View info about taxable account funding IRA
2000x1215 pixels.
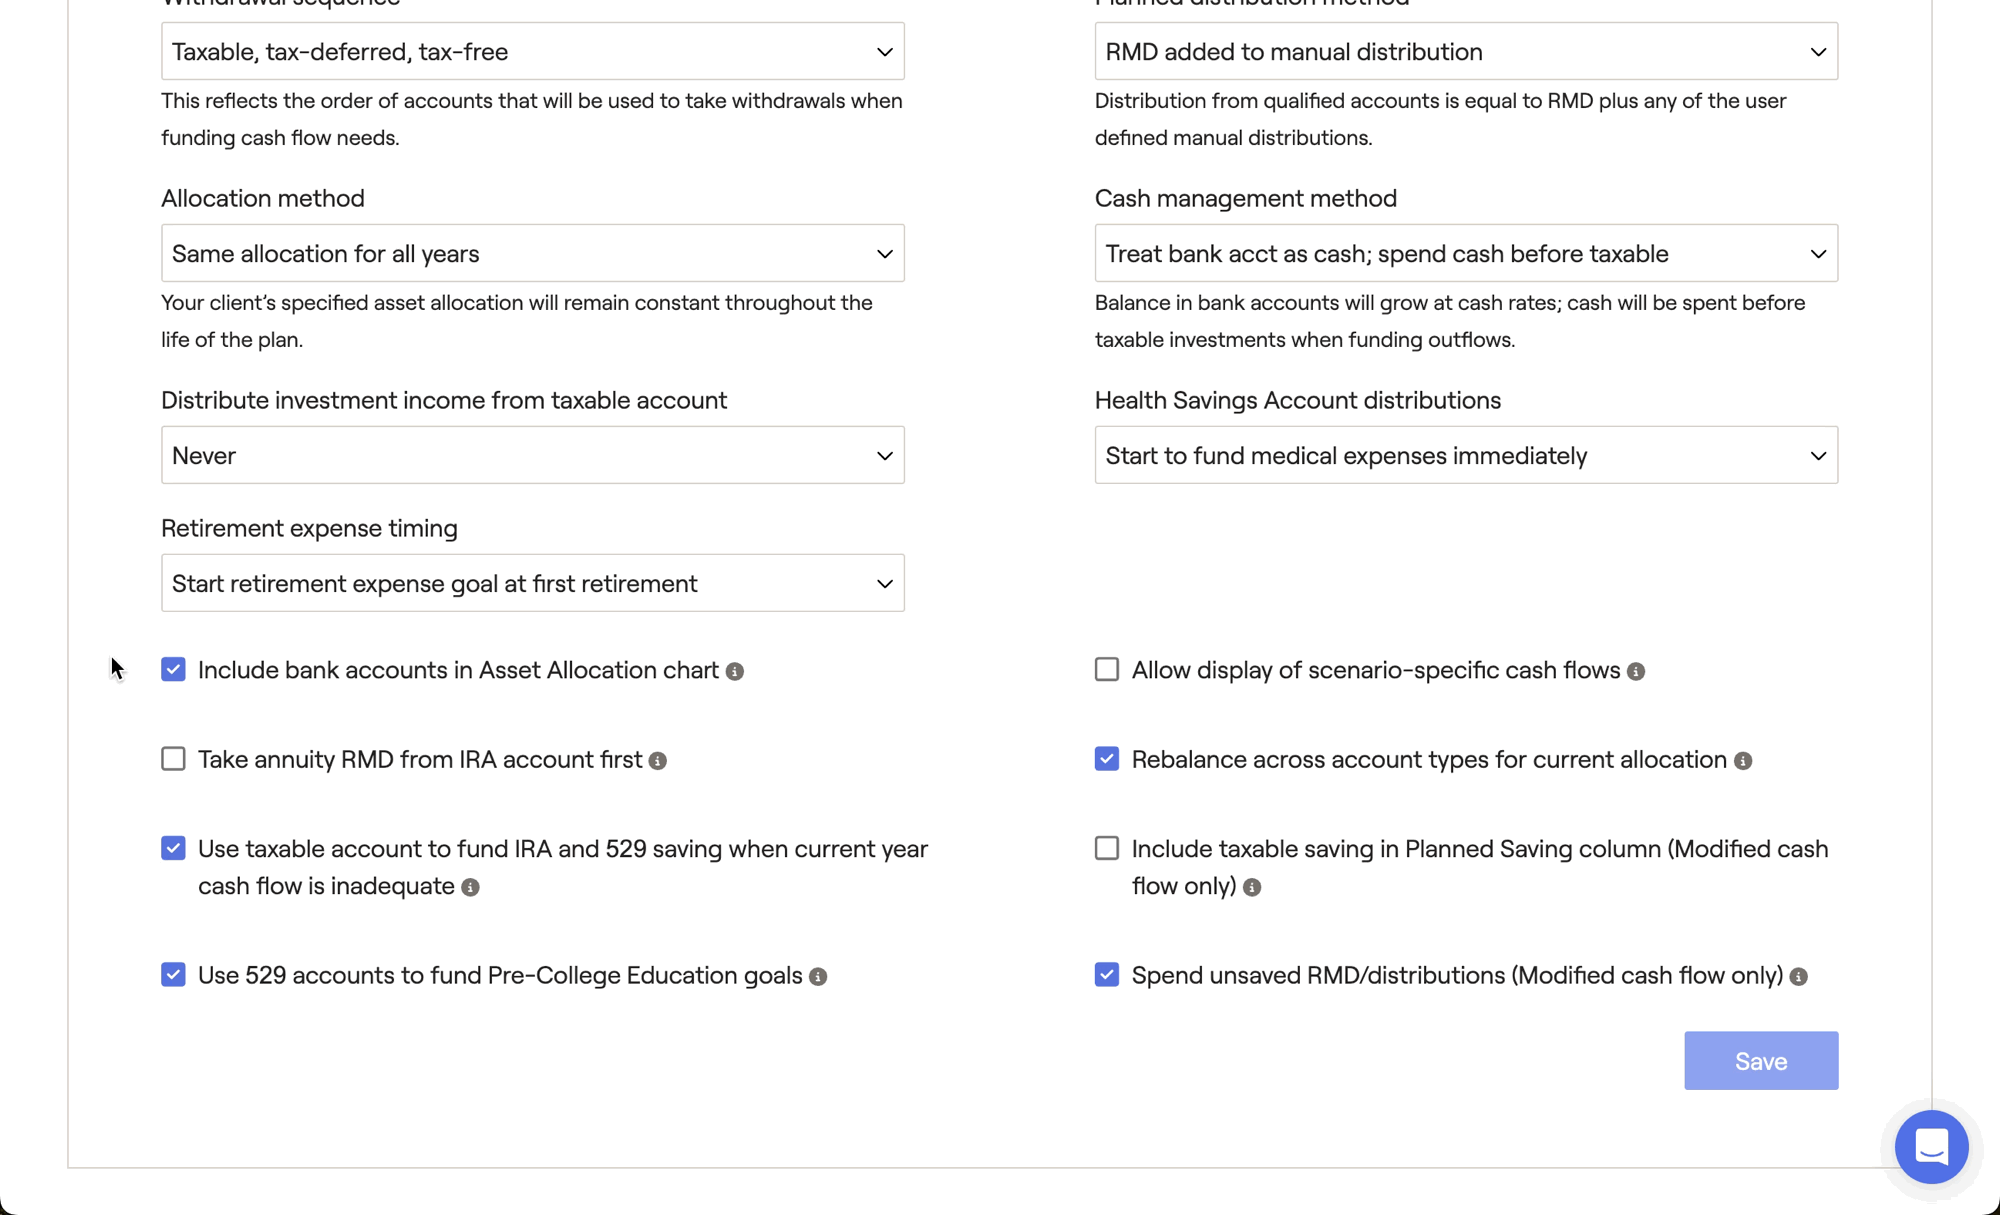(x=471, y=887)
